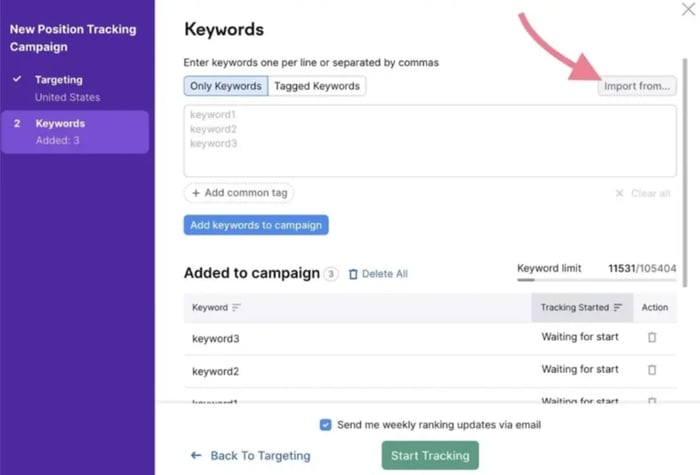Click Waiting for start in keyword3 row
This screenshot has height=475, width=700.
coord(580,337)
